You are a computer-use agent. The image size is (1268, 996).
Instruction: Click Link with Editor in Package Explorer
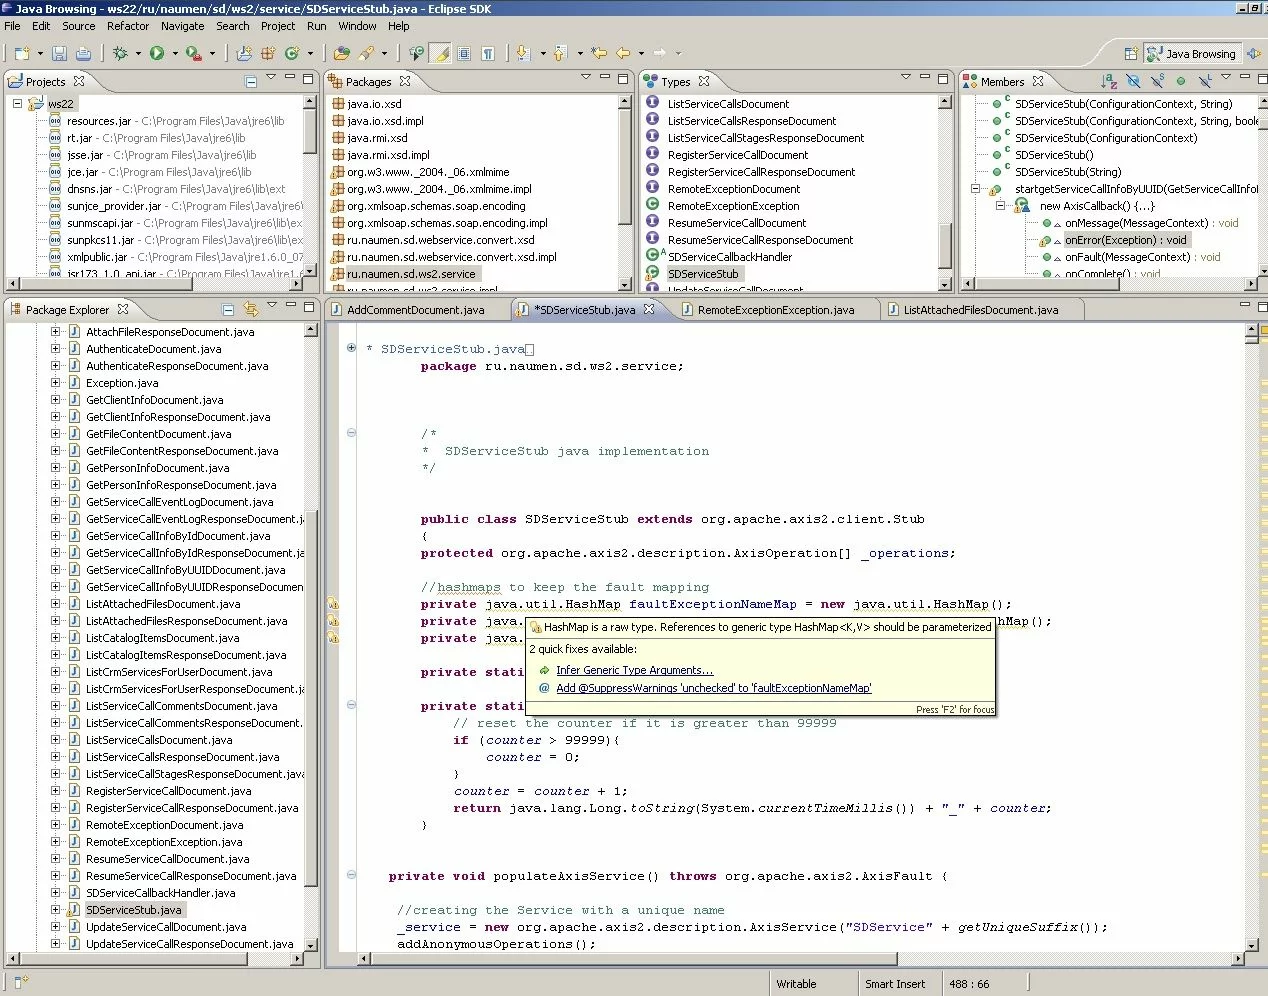point(250,310)
